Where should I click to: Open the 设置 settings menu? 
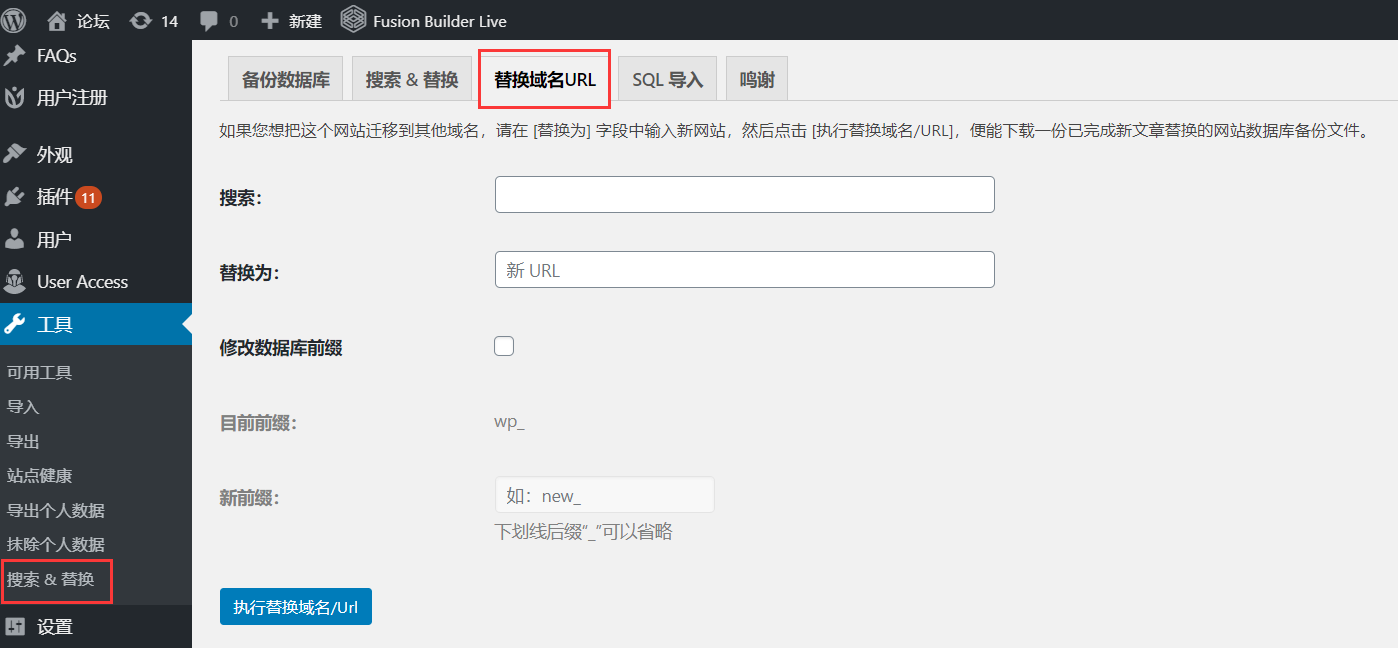click(54, 627)
